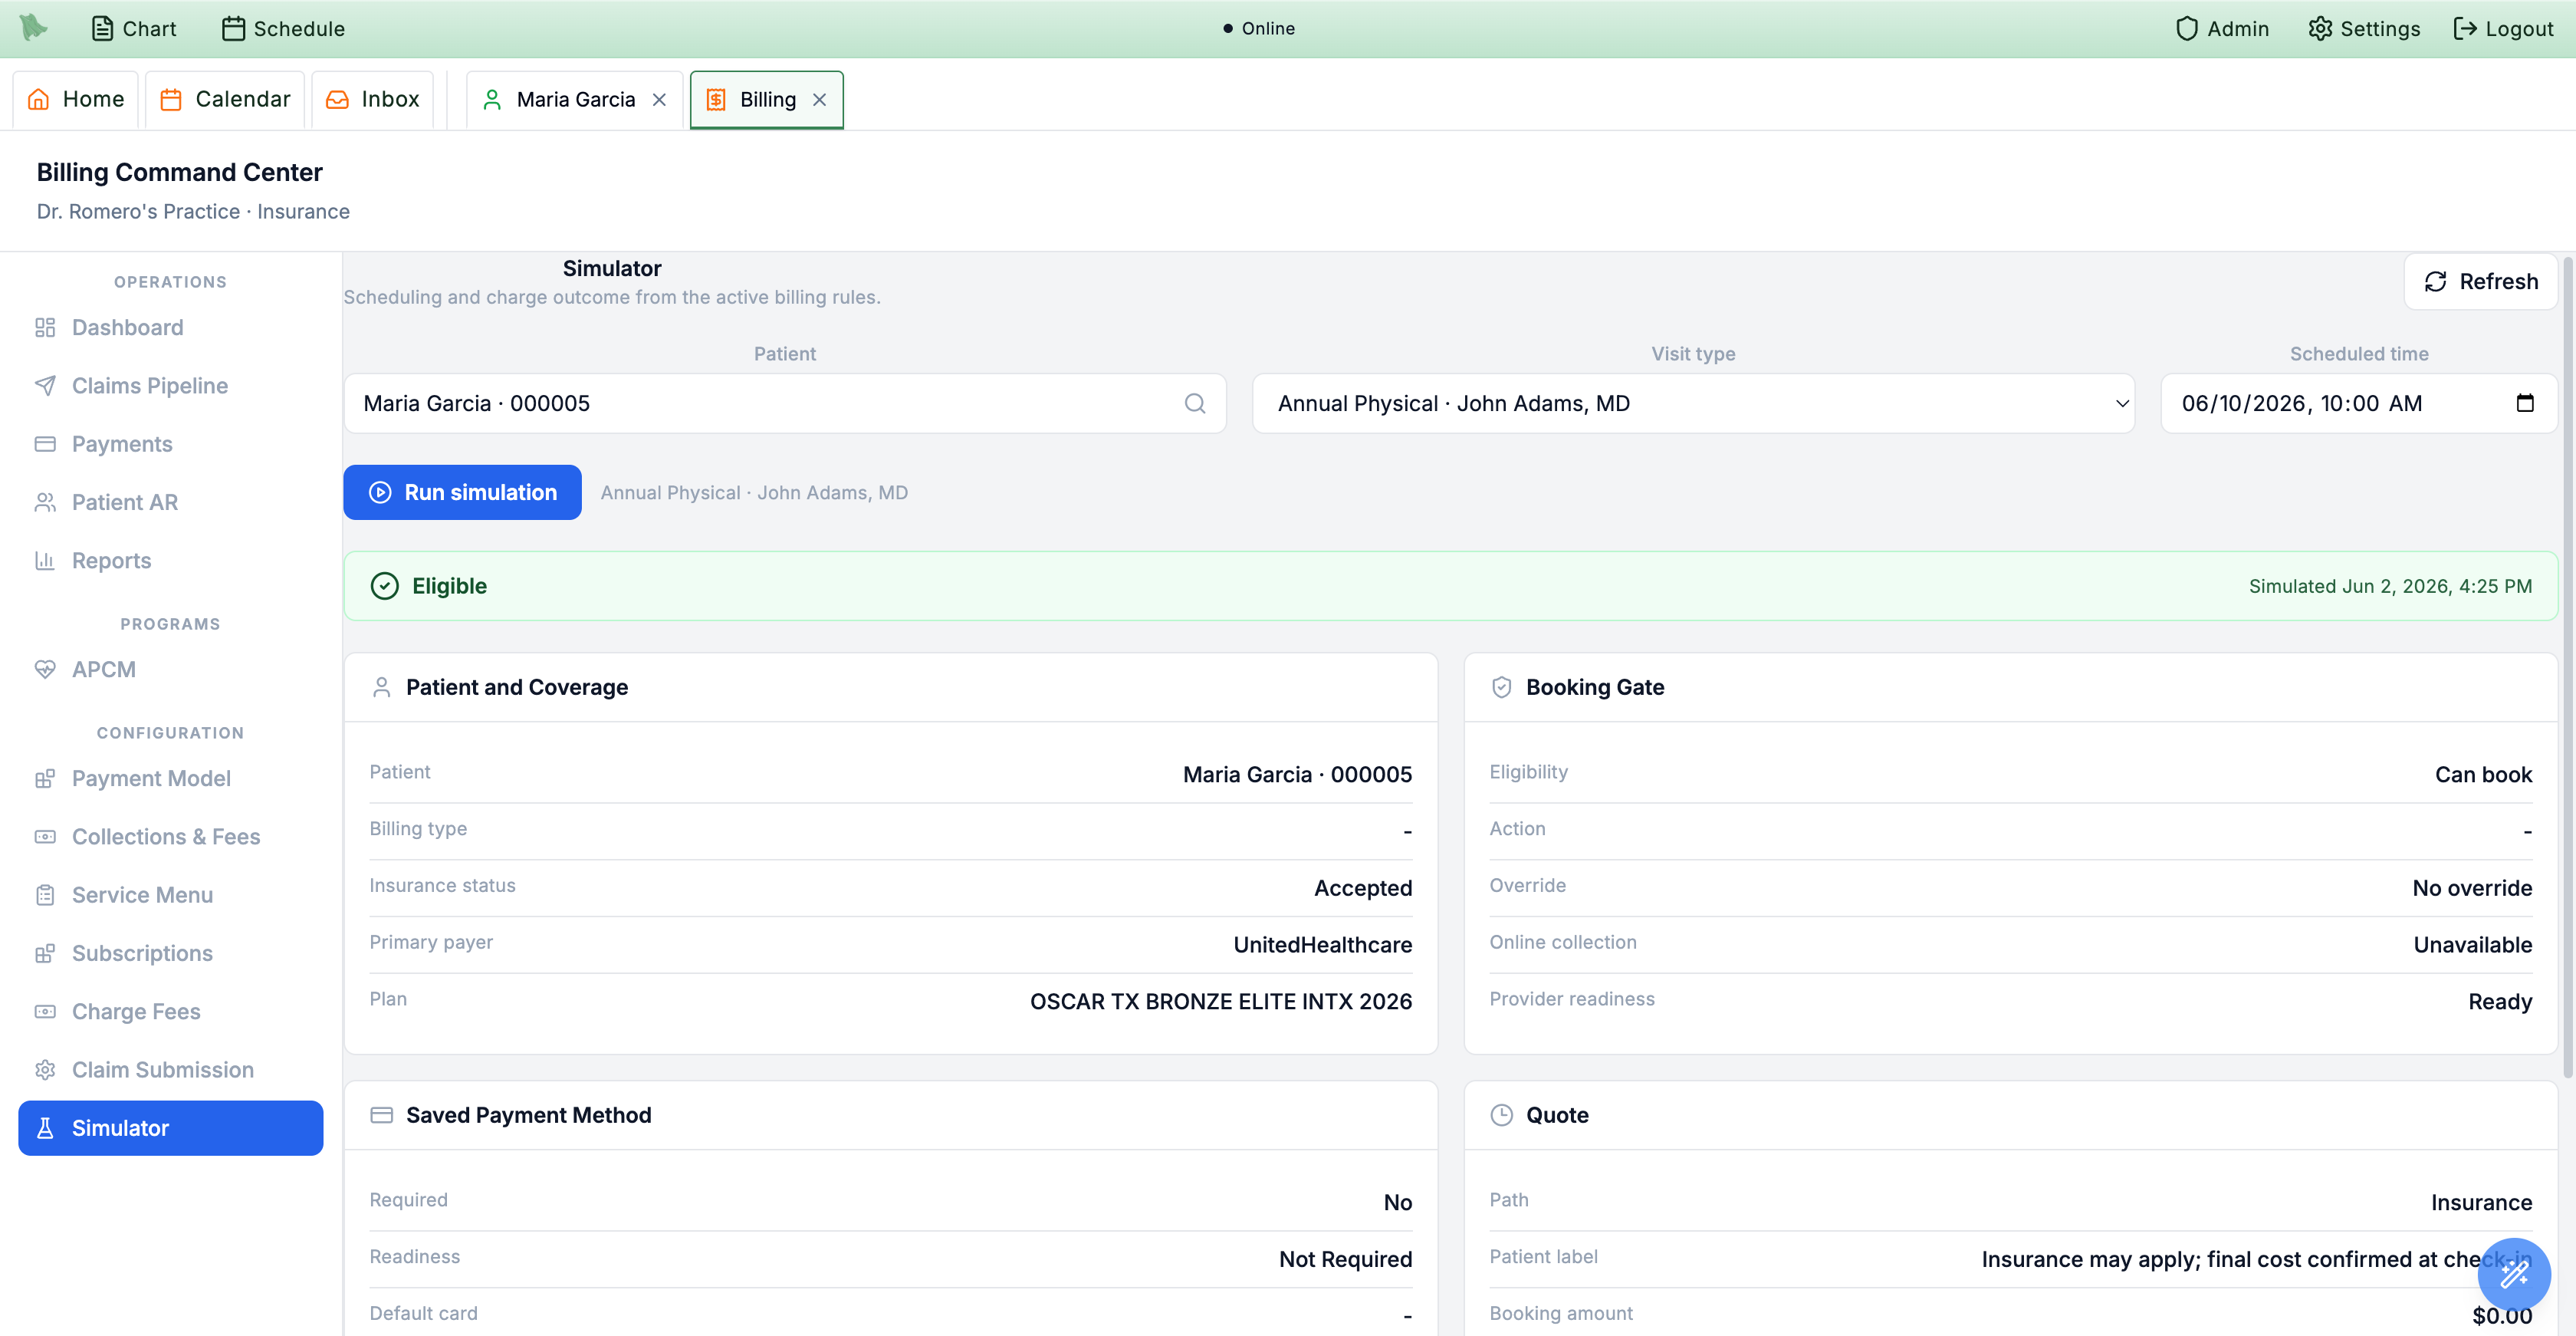Click the Patient search field
Viewport: 2576px width, 1336px height.
(x=785, y=403)
